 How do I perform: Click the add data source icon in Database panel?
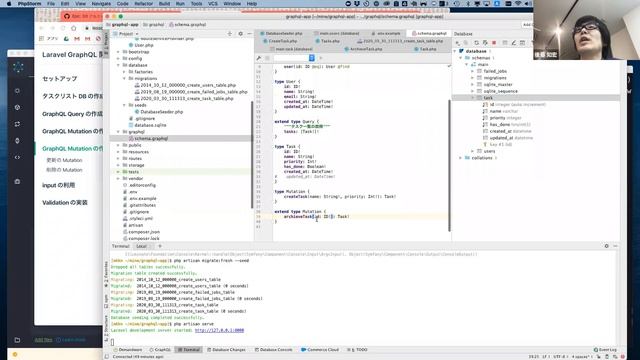click(458, 42)
